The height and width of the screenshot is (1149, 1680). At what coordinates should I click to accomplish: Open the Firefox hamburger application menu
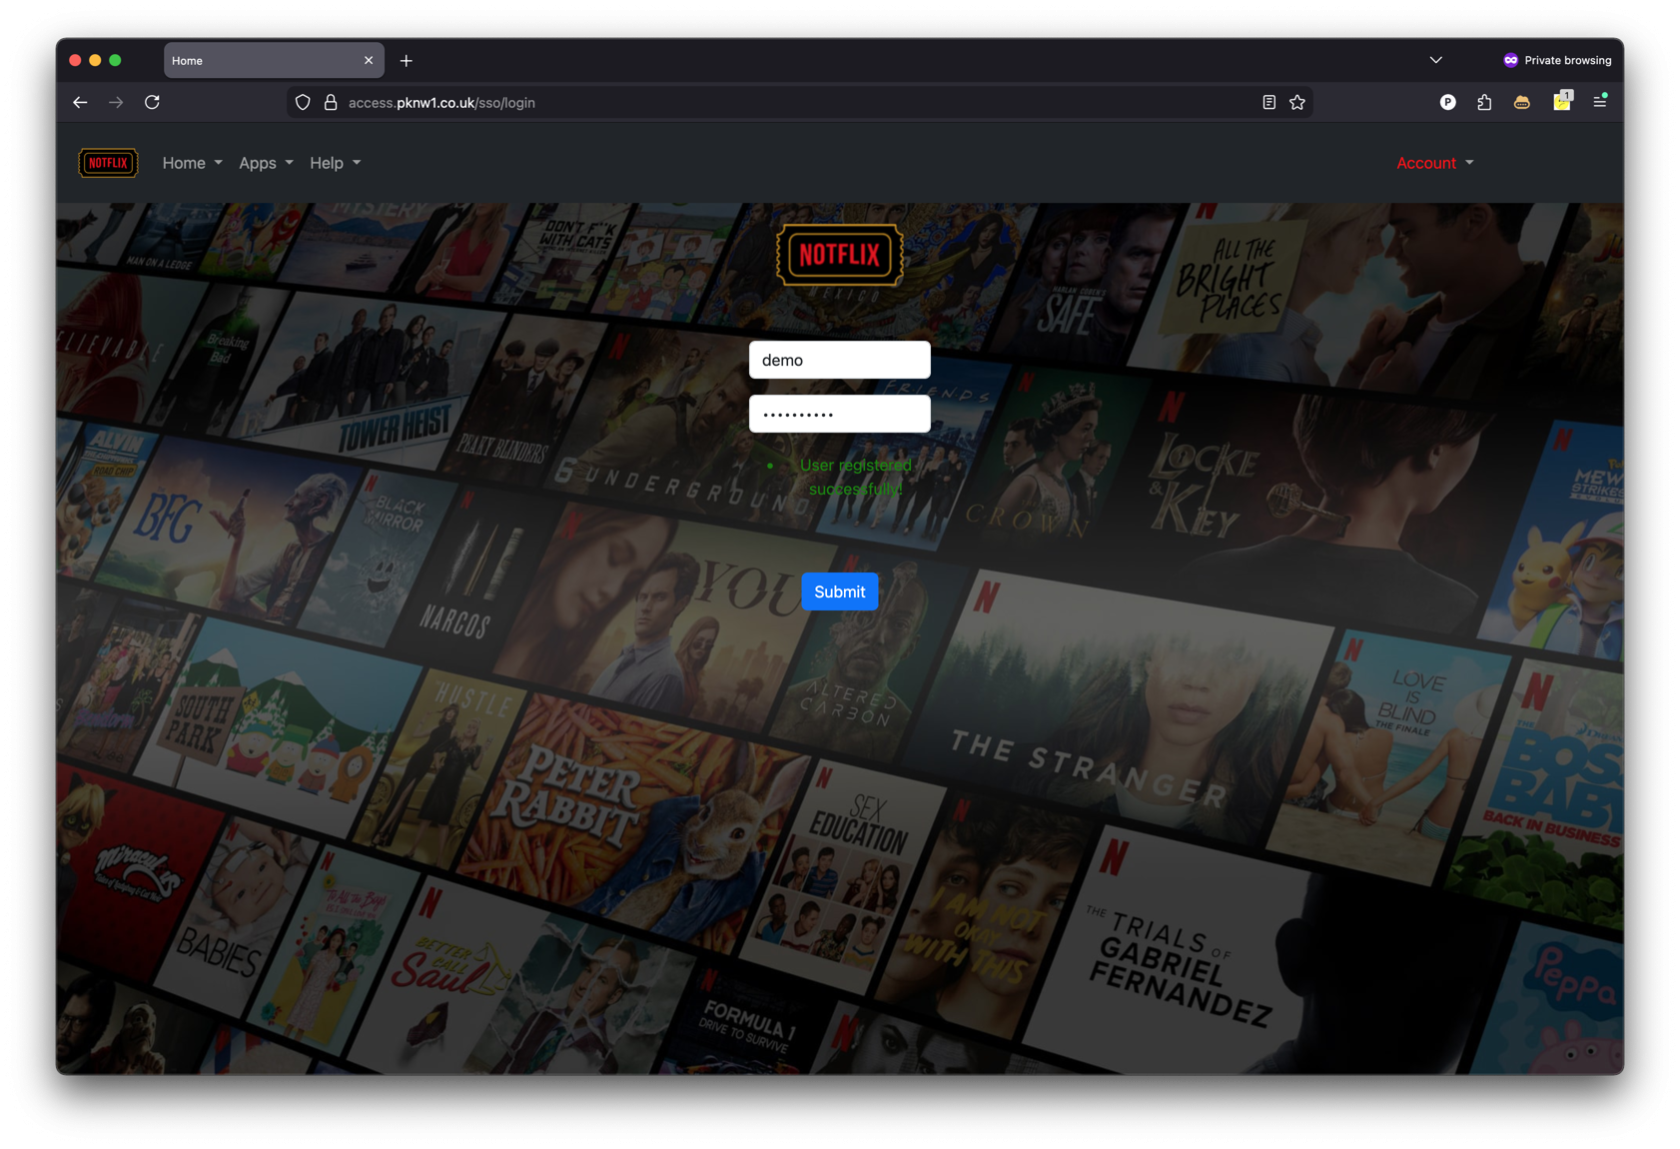[1600, 101]
